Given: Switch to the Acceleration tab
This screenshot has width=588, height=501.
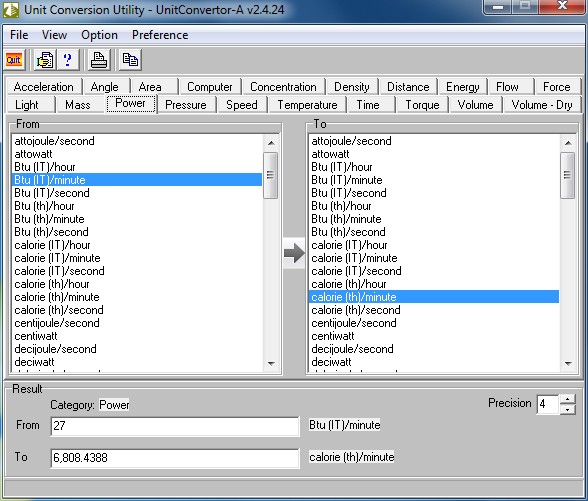Looking at the screenshot, I should click(x=44, y=87).
